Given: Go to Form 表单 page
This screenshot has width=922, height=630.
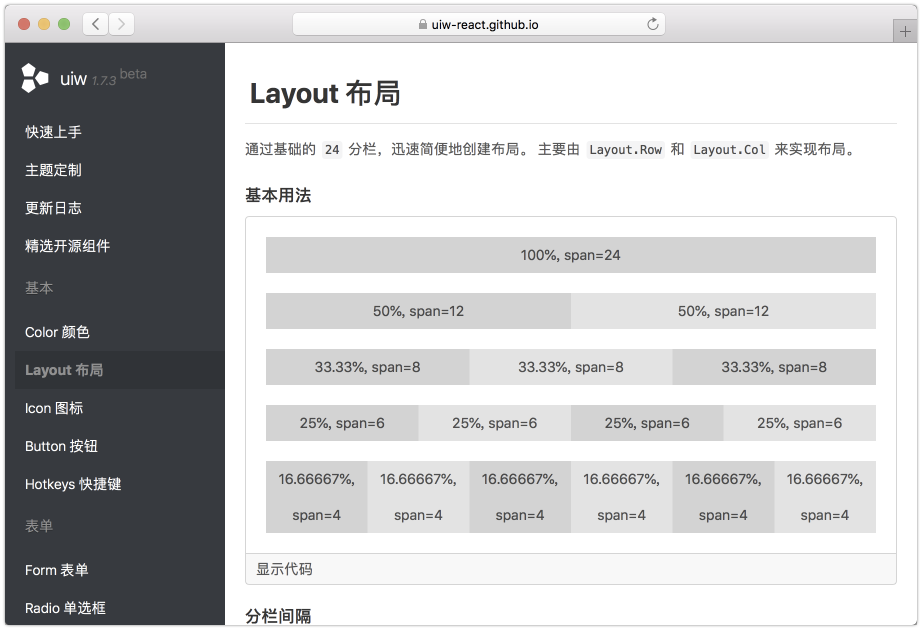Looking at the screenshot, I should [57, 570].
